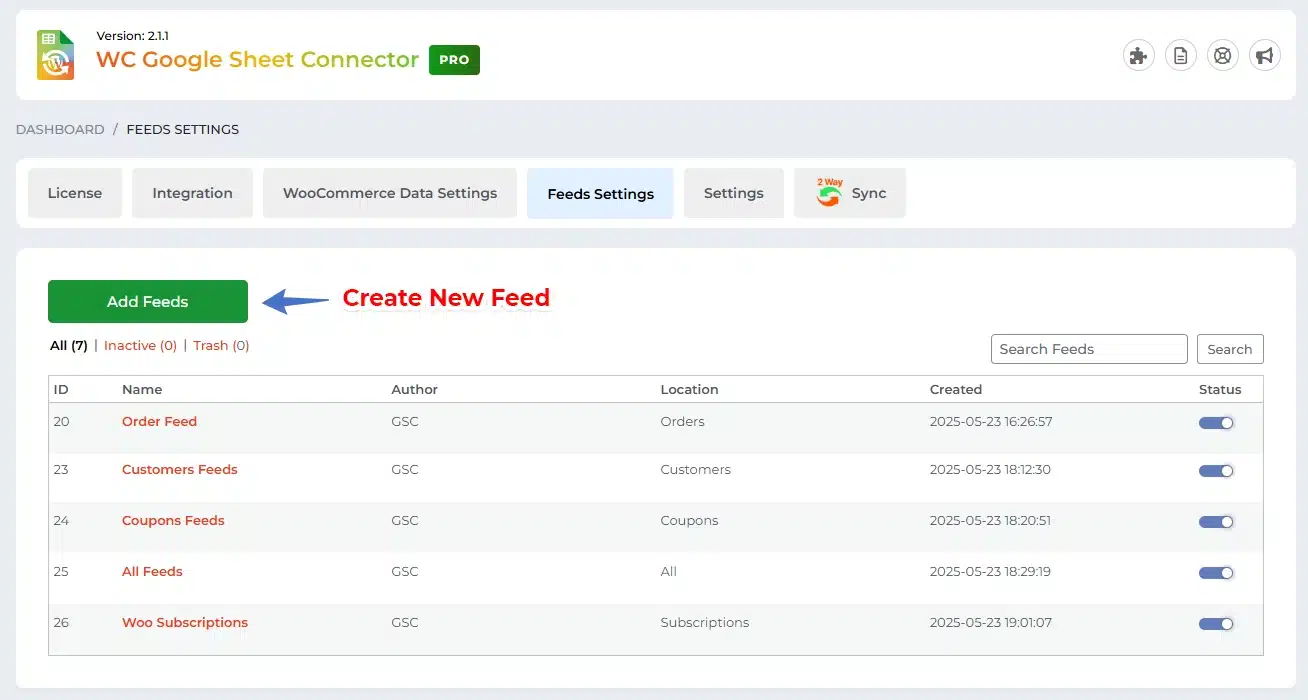Viewport: 1308px width, 700px height.
Task: Click the puzzle piece plugins icon
Action: pyautogui.click(x=1138, y=56)
